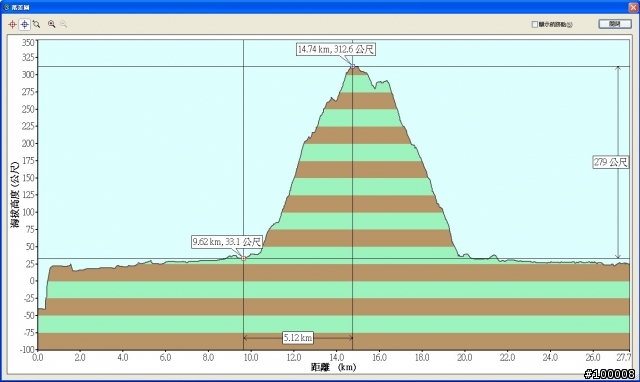
Task: Click the 14.74 km, 312.6 peak label
Action: pyautogui.click(x=336, y=49)
